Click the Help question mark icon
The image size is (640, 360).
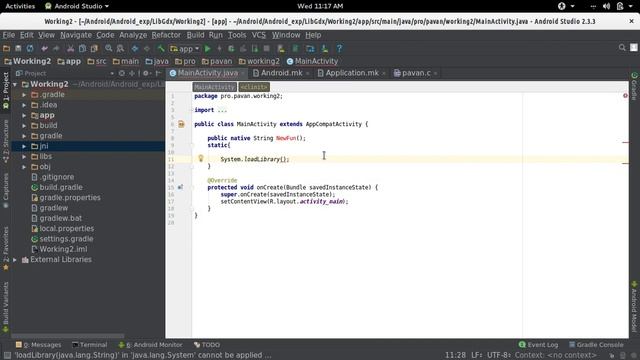339,49
